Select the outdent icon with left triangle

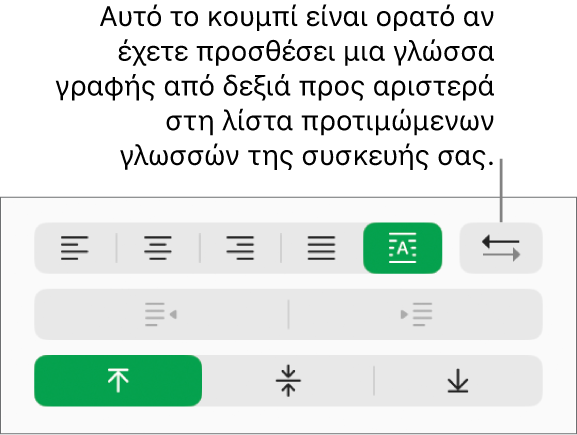coord(161,314)
